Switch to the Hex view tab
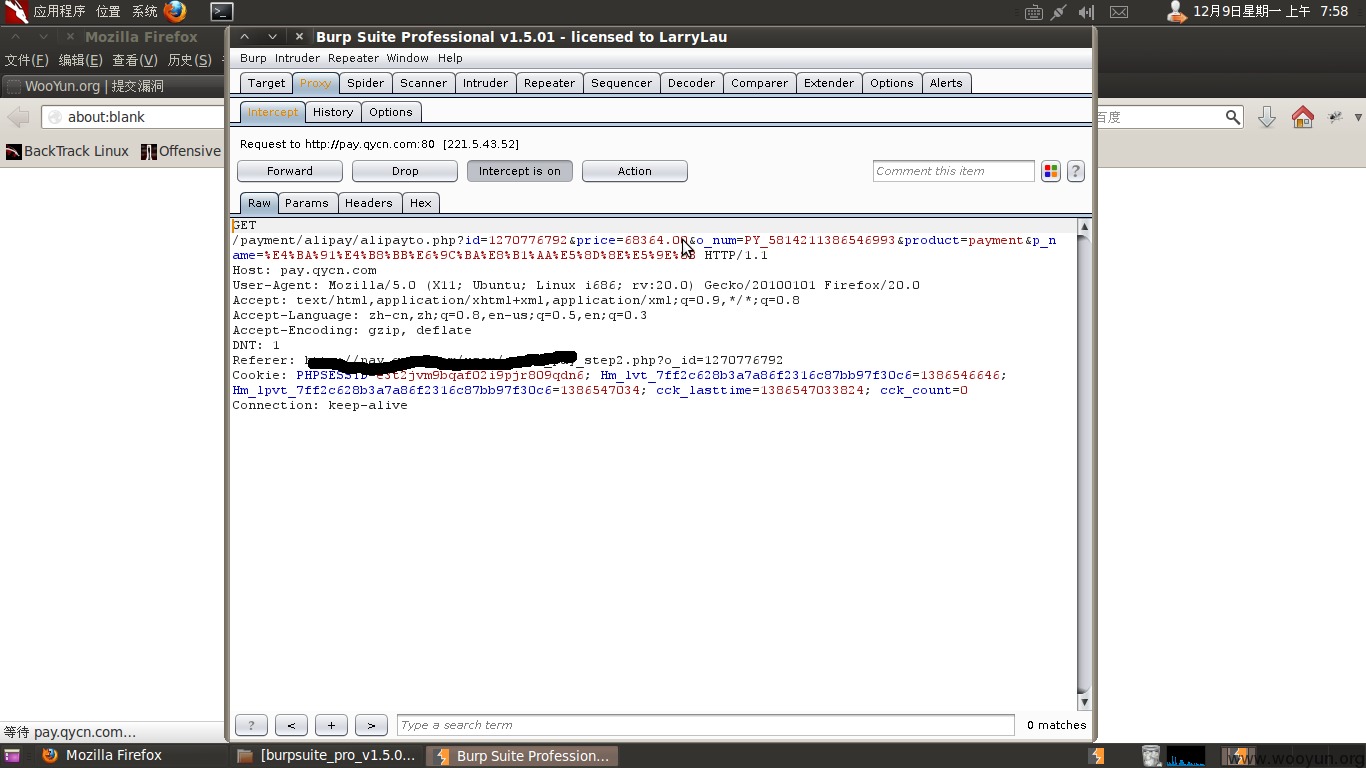1366x768 pixels. coord(420,203)
